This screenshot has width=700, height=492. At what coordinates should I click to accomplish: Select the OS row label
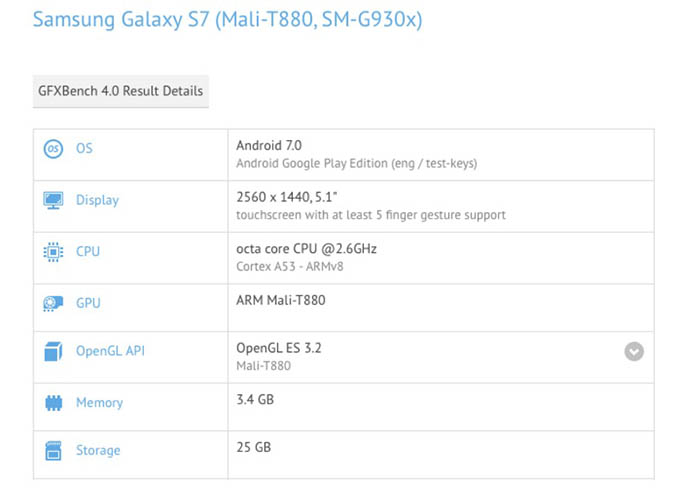point(84,149)
